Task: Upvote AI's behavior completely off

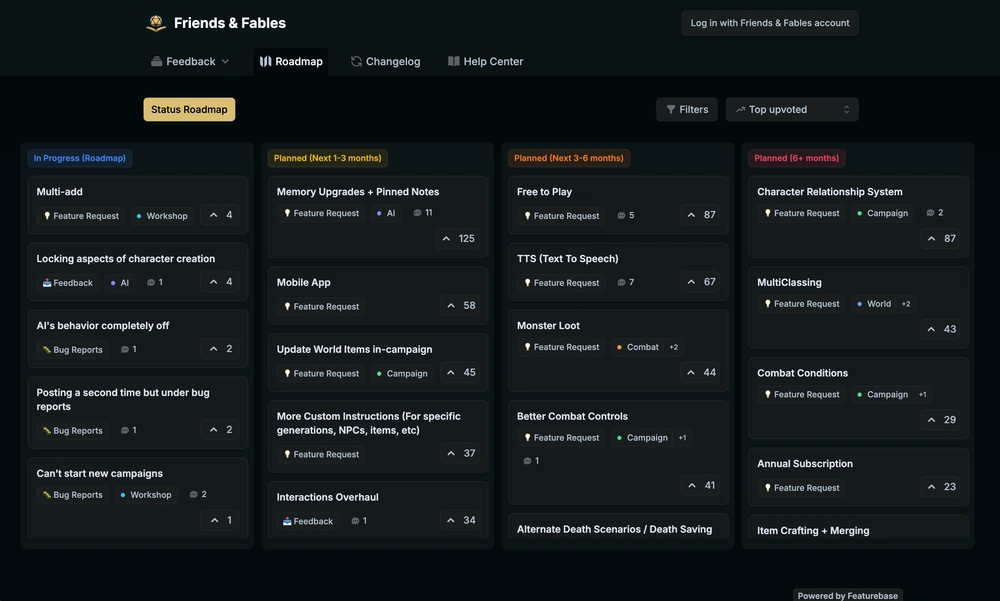Action: tap(221, 349)
